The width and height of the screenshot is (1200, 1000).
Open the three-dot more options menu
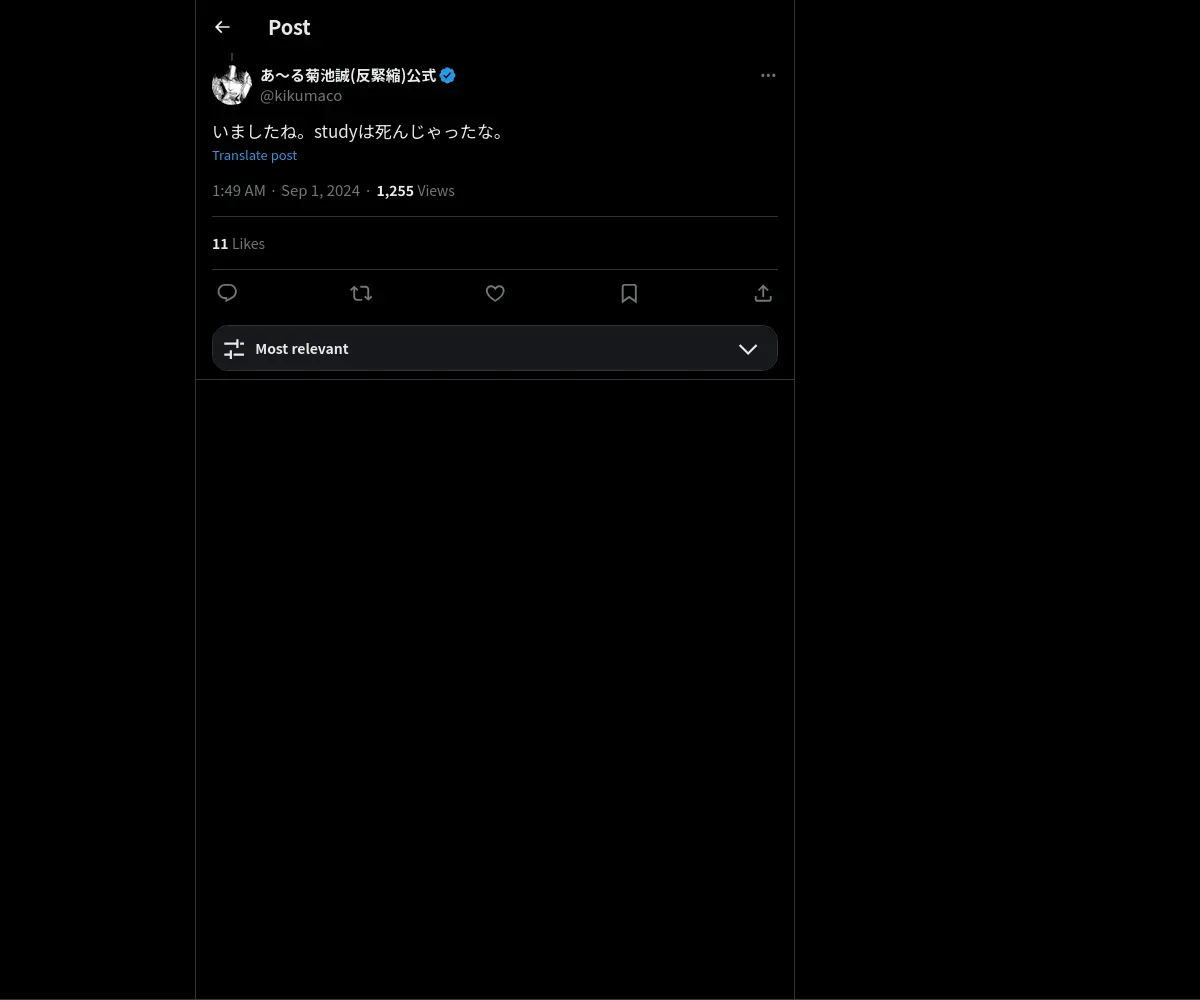pyautogui.click(x=768, y=76)
